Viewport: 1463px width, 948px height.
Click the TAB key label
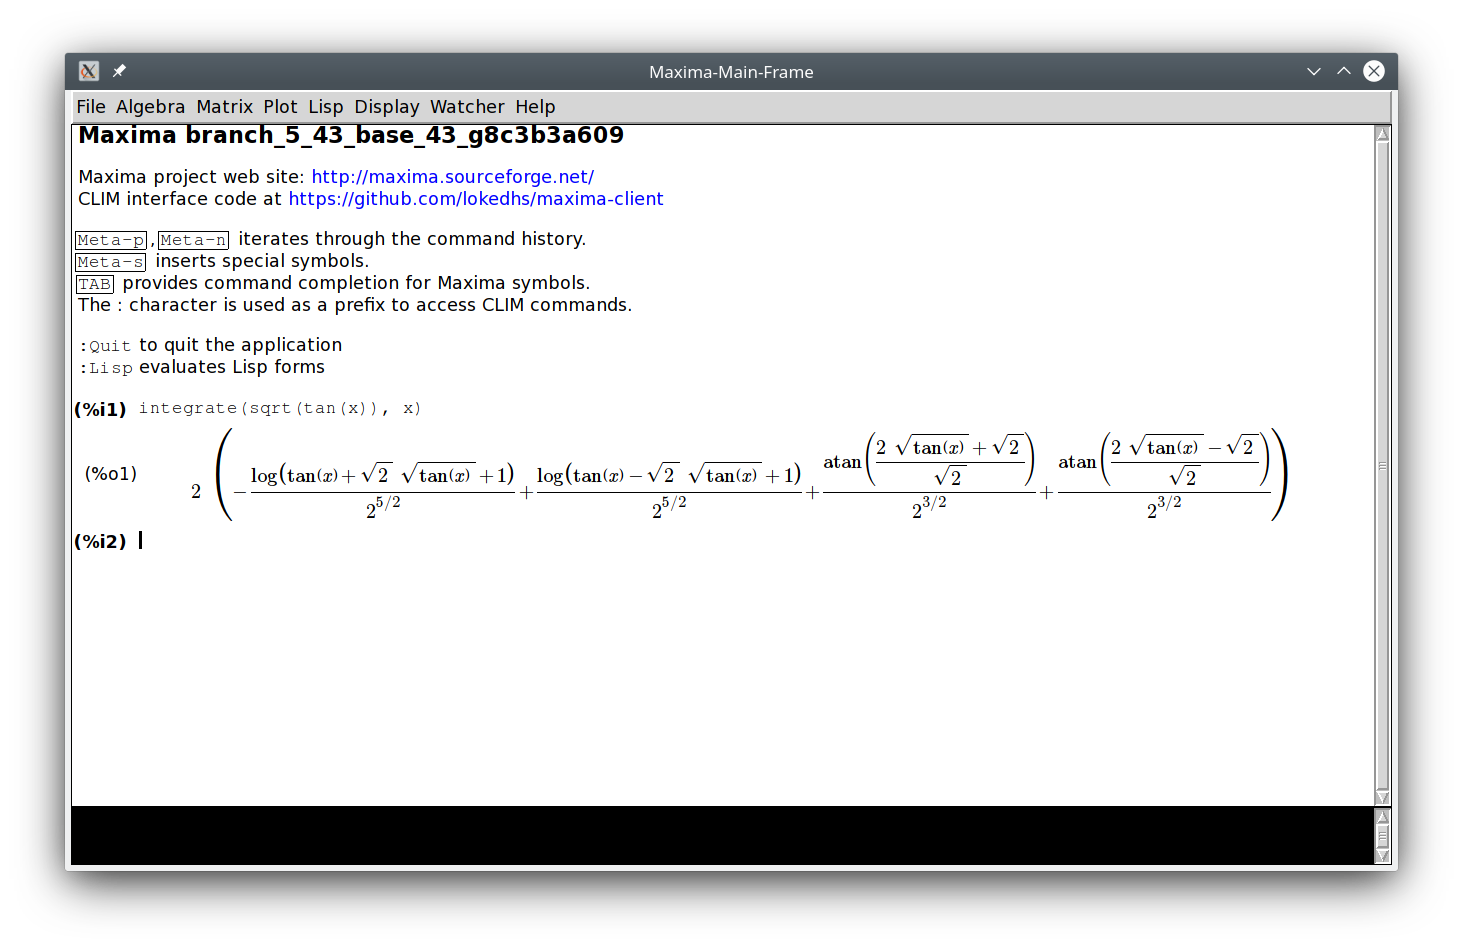pos(95,284)
